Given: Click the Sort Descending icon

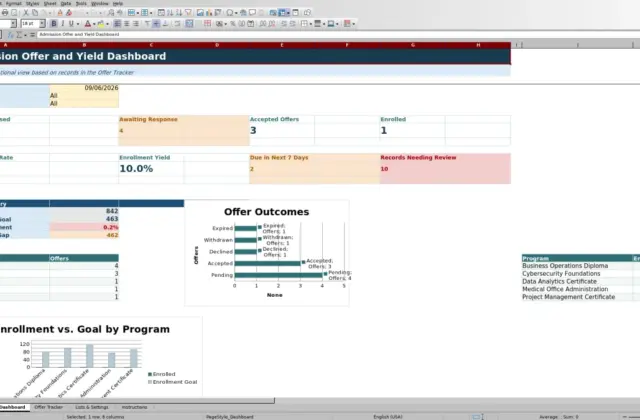Looking at the screenshot, I should click(x=179, y=13).
